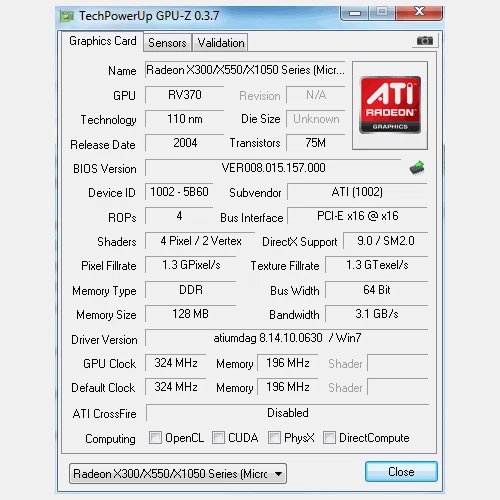This screenshot has height=500, width=500.
Task: Toggle the CUDA checkbox
Action: 218,437
